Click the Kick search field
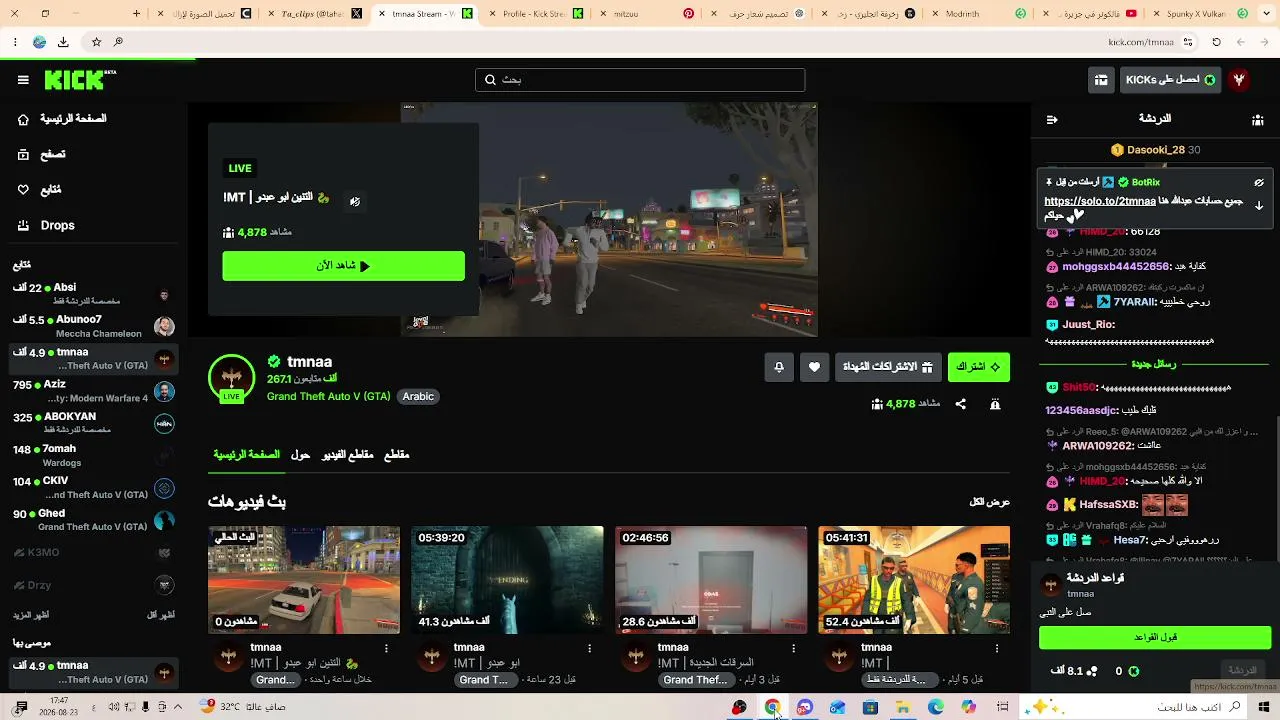Screen dimensions: 1280x720 point(640,80)
